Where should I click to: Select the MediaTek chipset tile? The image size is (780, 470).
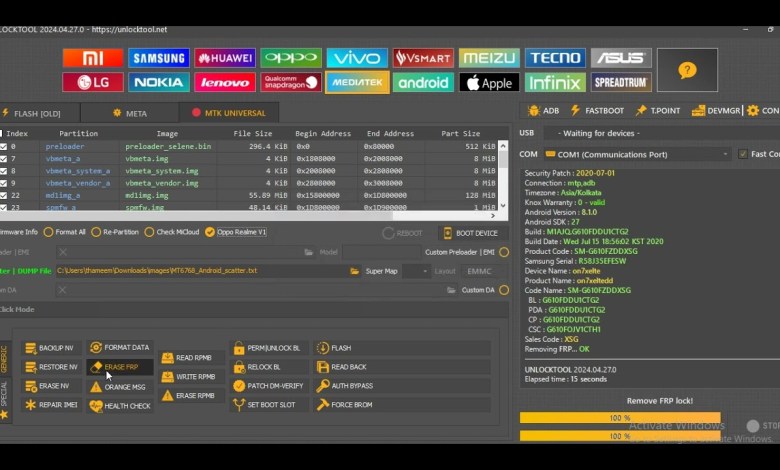point(357,82)
